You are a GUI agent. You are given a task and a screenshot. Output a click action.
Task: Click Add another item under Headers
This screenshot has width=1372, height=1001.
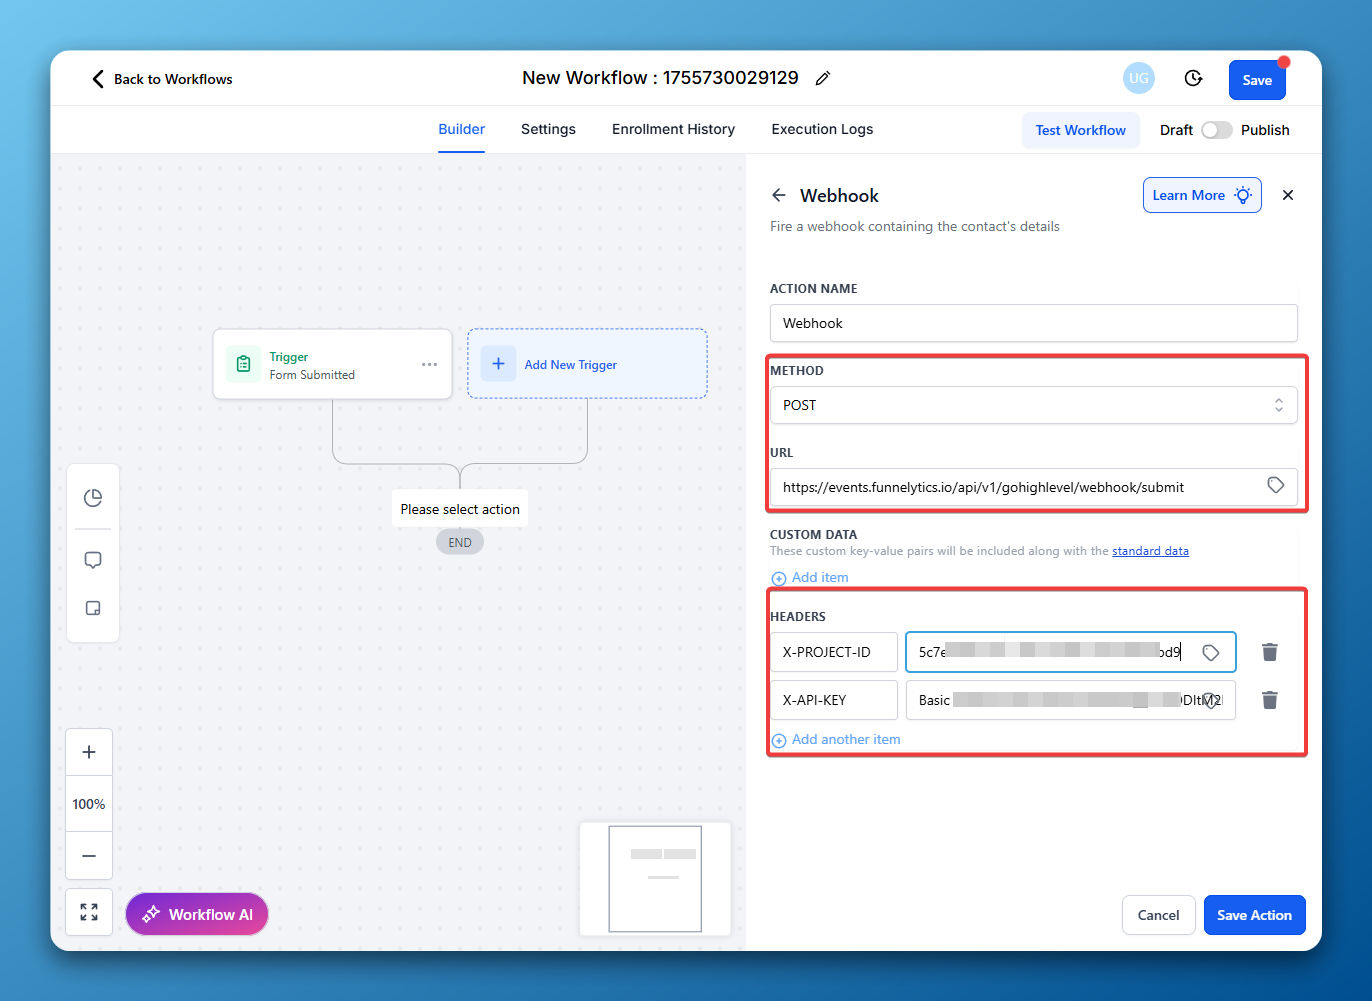836,739
